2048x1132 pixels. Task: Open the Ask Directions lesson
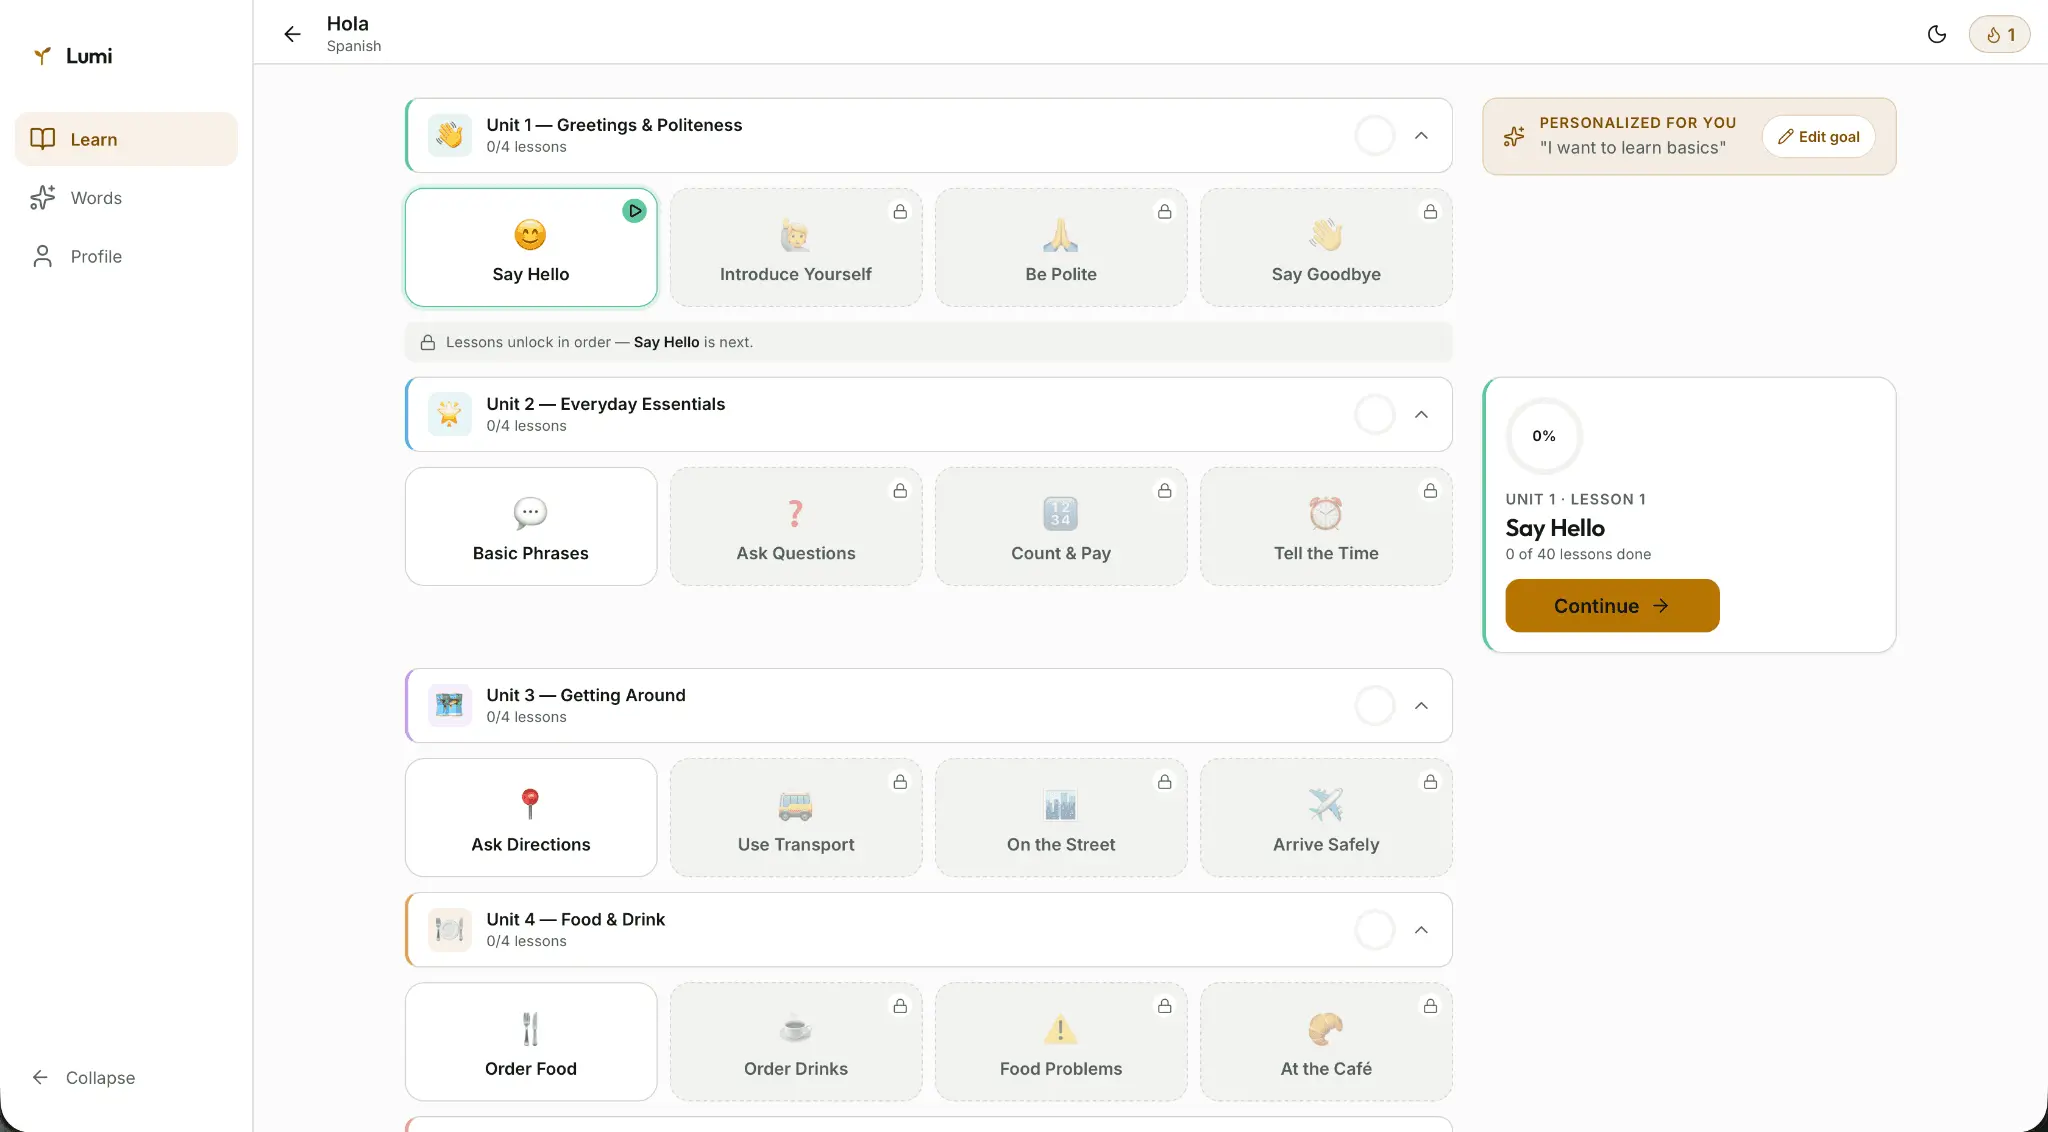[531, 817]
